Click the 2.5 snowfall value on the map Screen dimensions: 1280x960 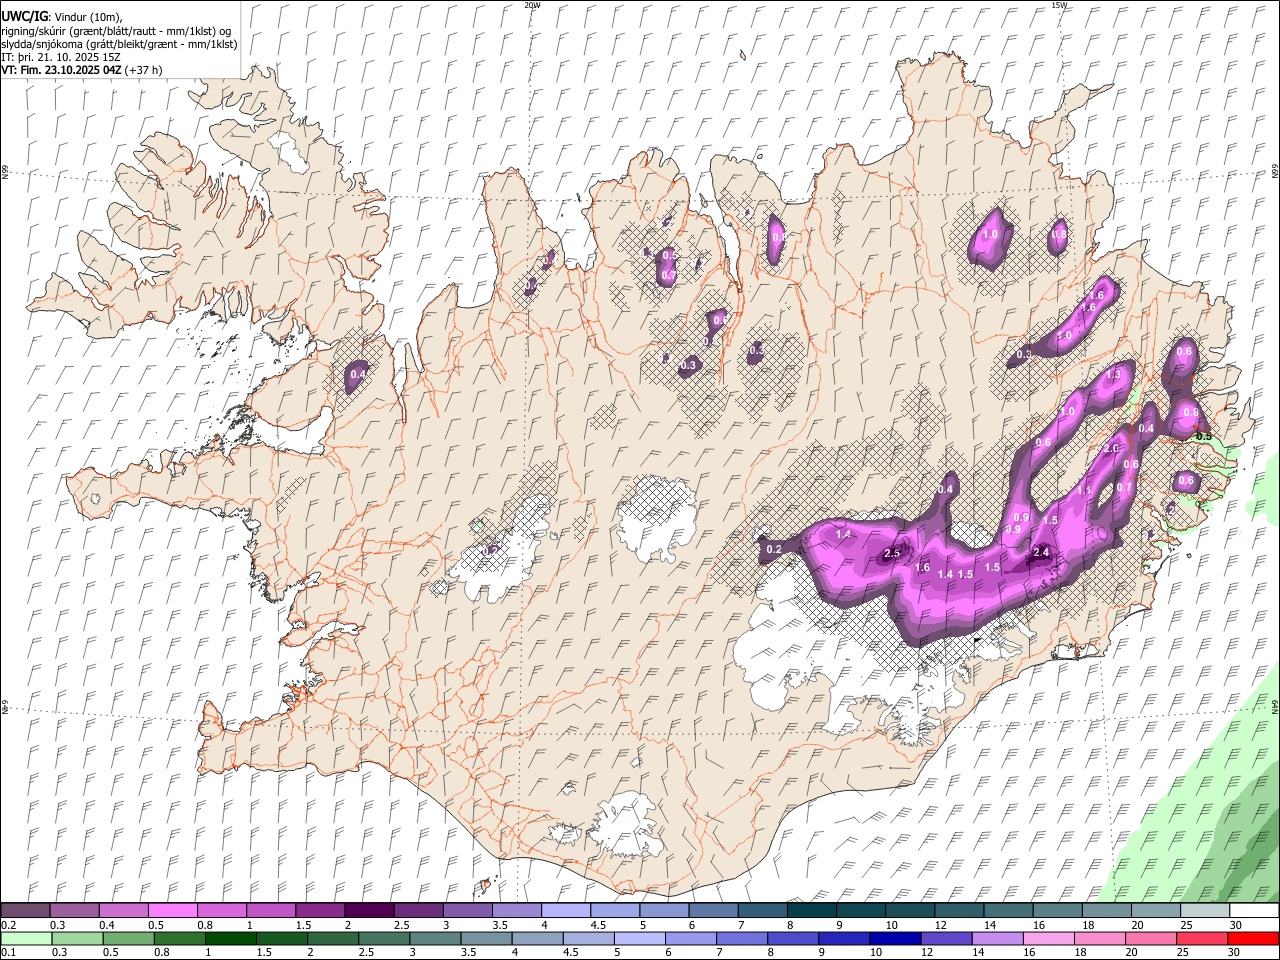click(x=893, y=554)
